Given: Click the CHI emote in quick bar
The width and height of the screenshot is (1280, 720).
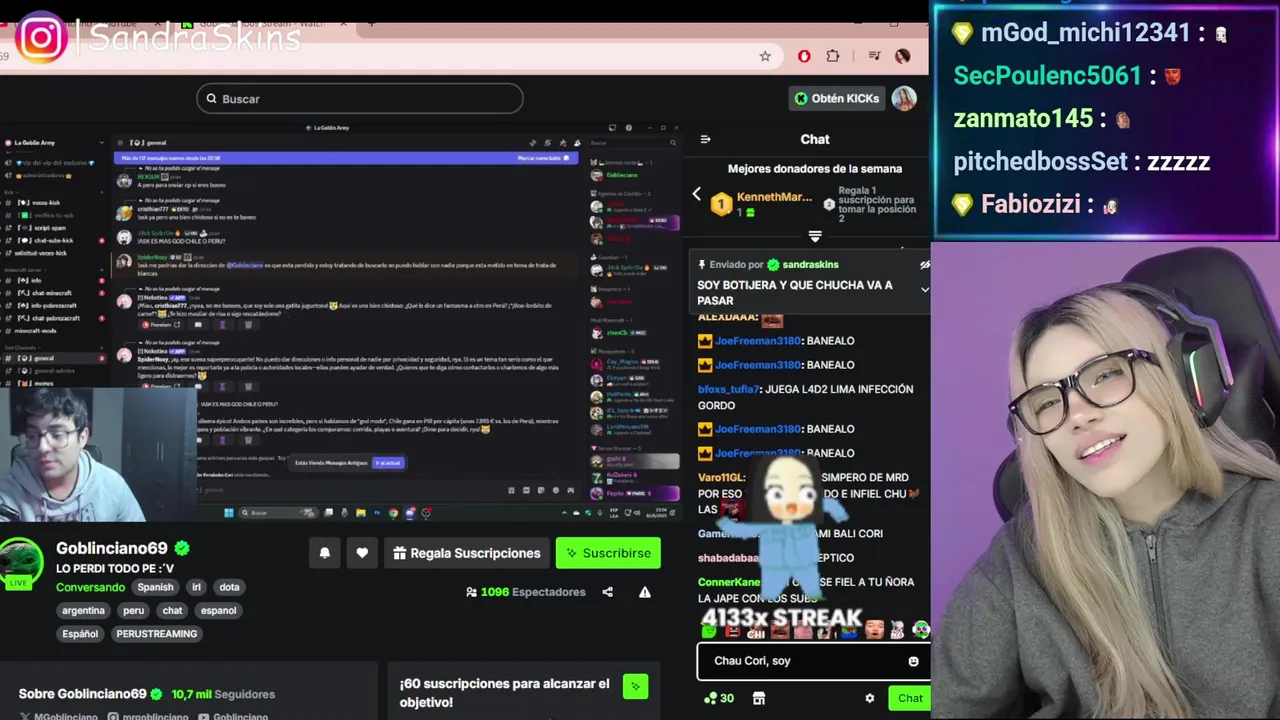Looking at the screenshot, I should click(755, 631).
